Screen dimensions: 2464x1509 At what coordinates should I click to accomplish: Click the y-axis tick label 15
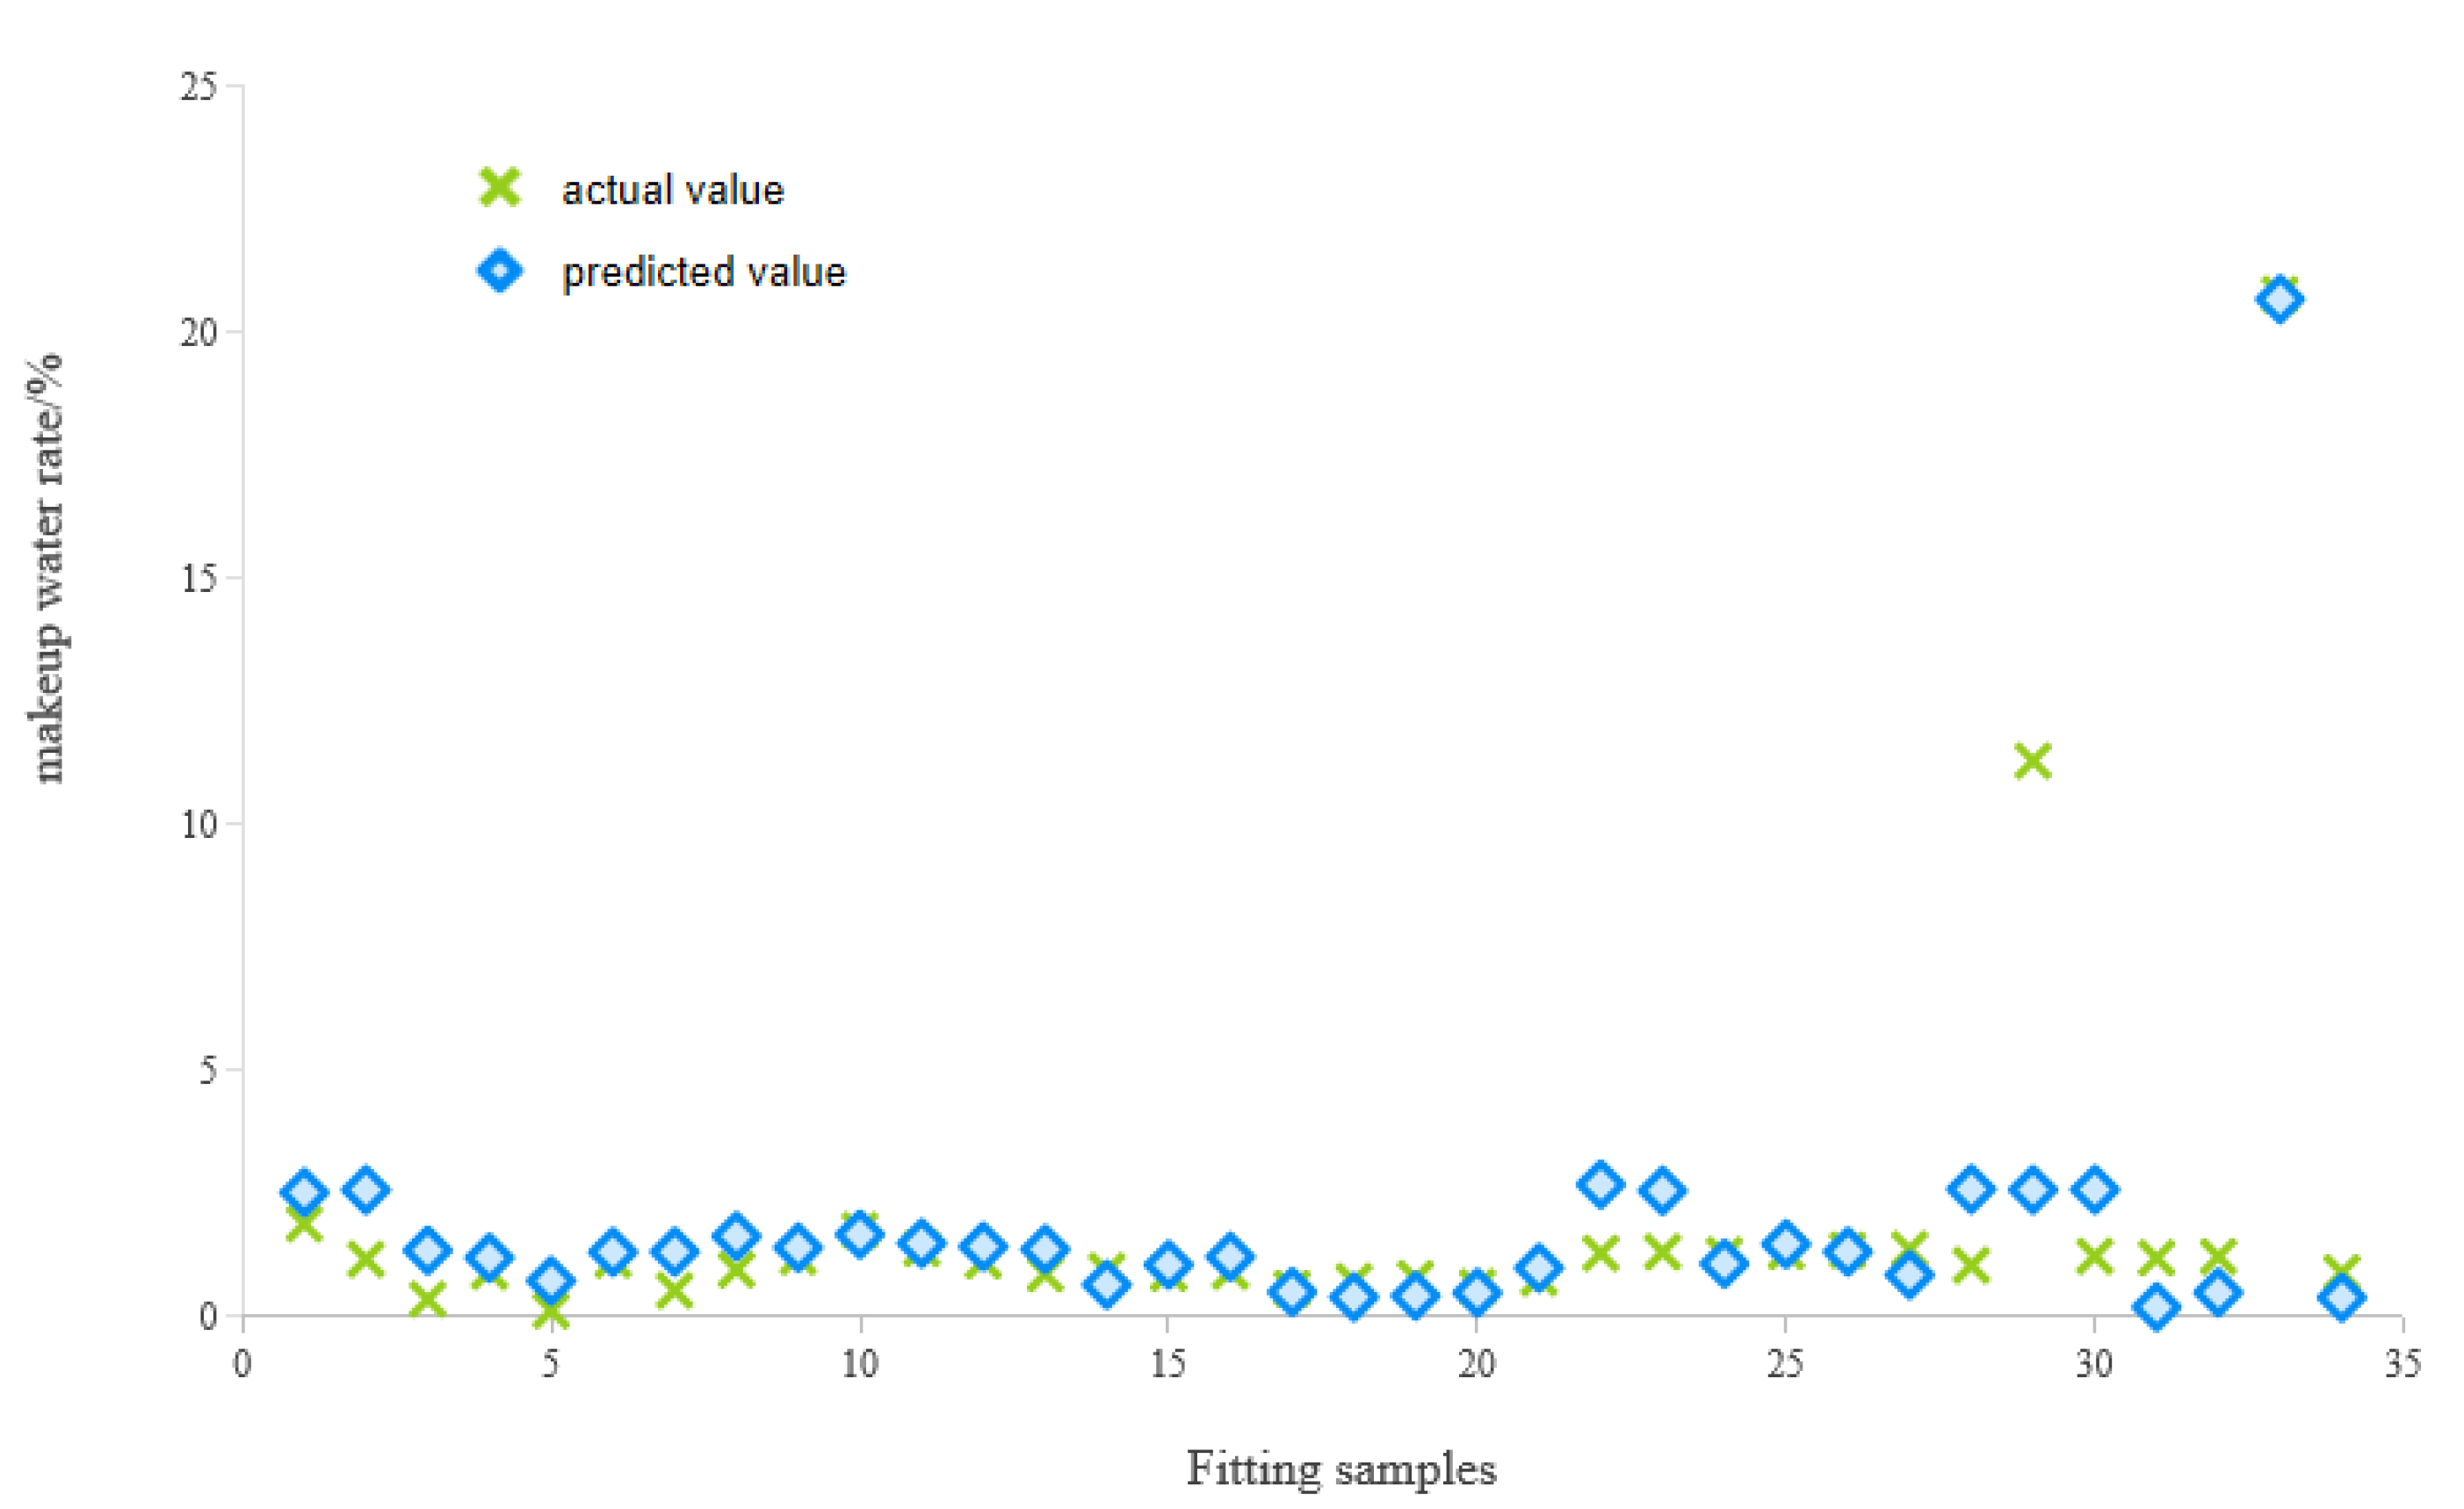click(198, 578)
